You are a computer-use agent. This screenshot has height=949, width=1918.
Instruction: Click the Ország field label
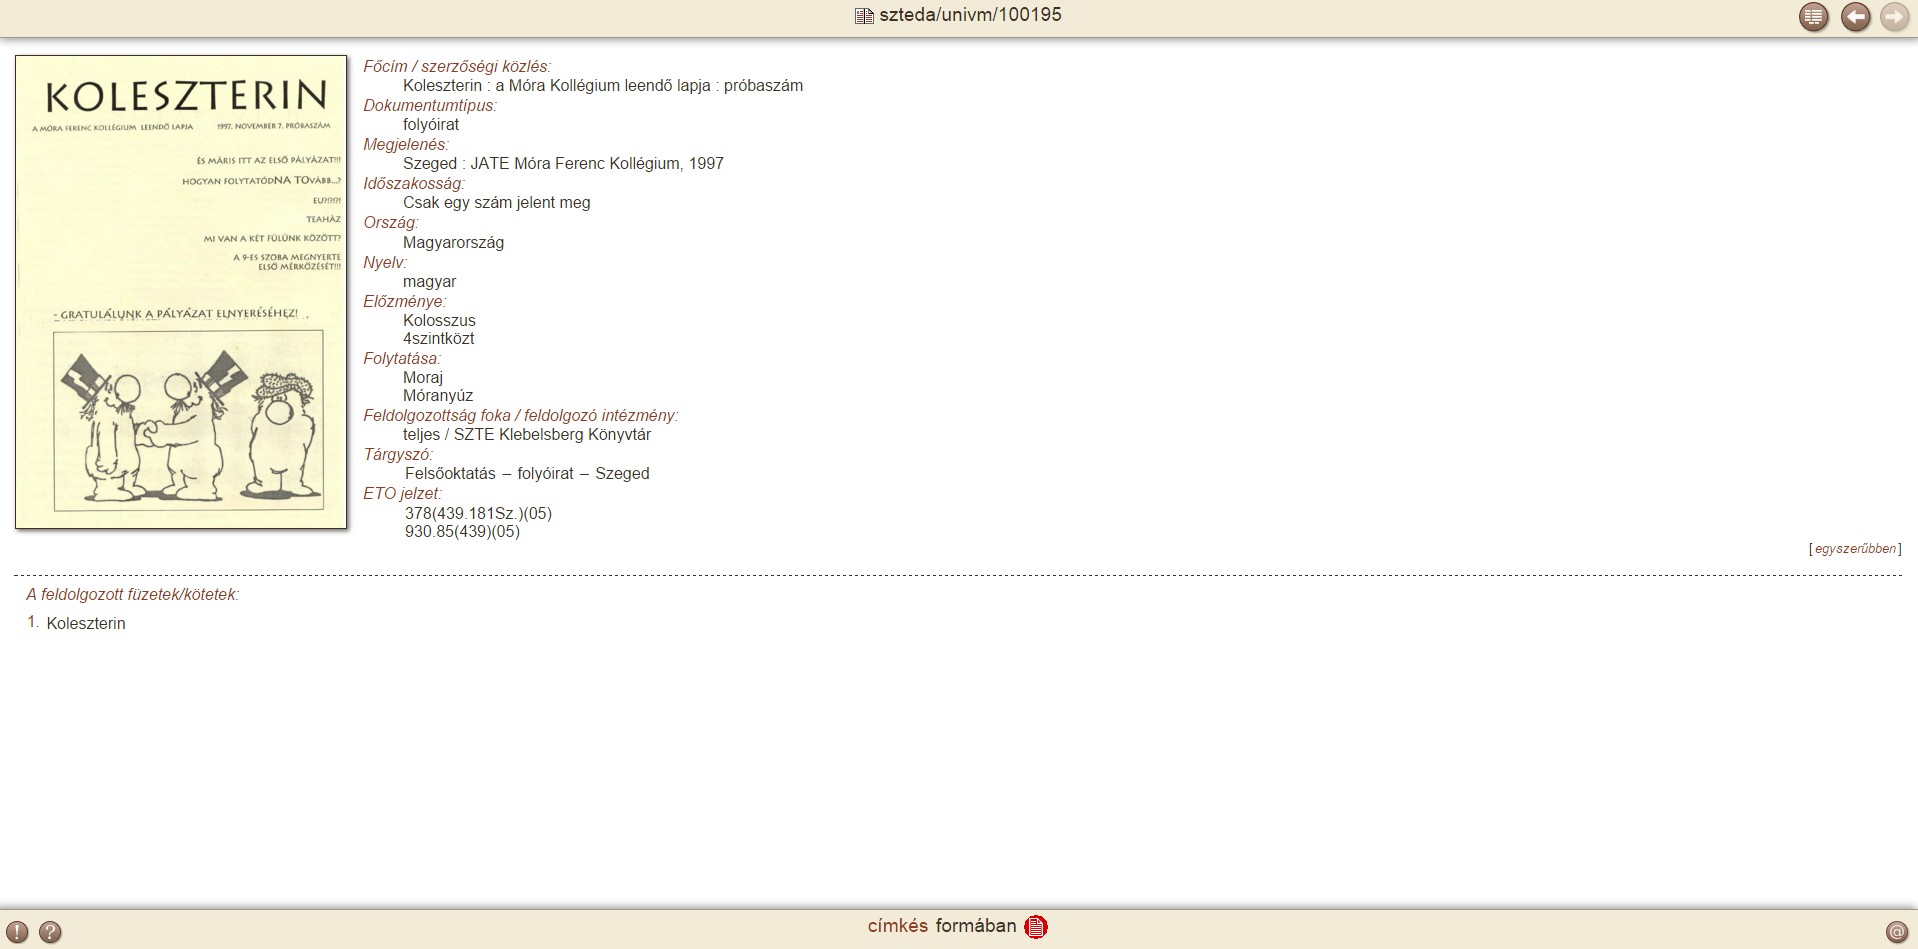coord(391,223)
